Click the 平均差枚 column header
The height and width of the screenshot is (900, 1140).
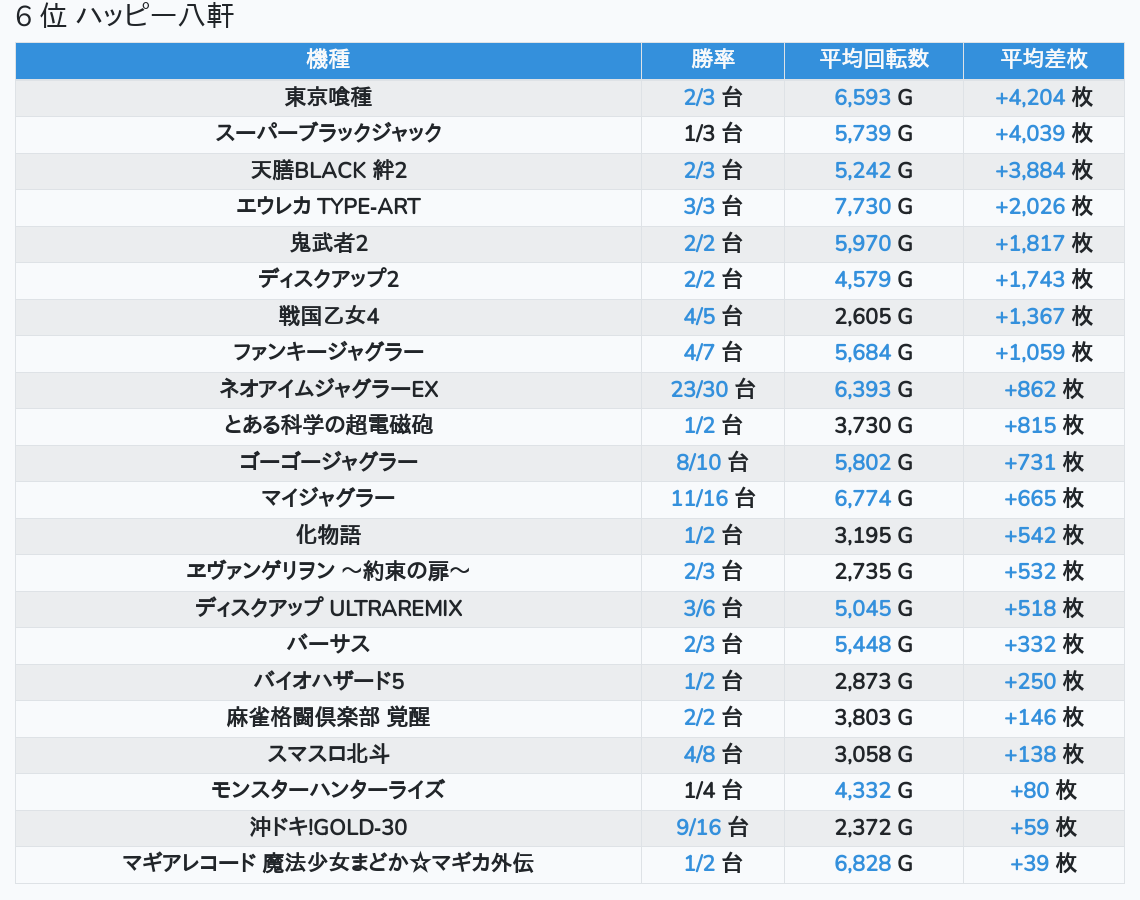point(1043,59)
